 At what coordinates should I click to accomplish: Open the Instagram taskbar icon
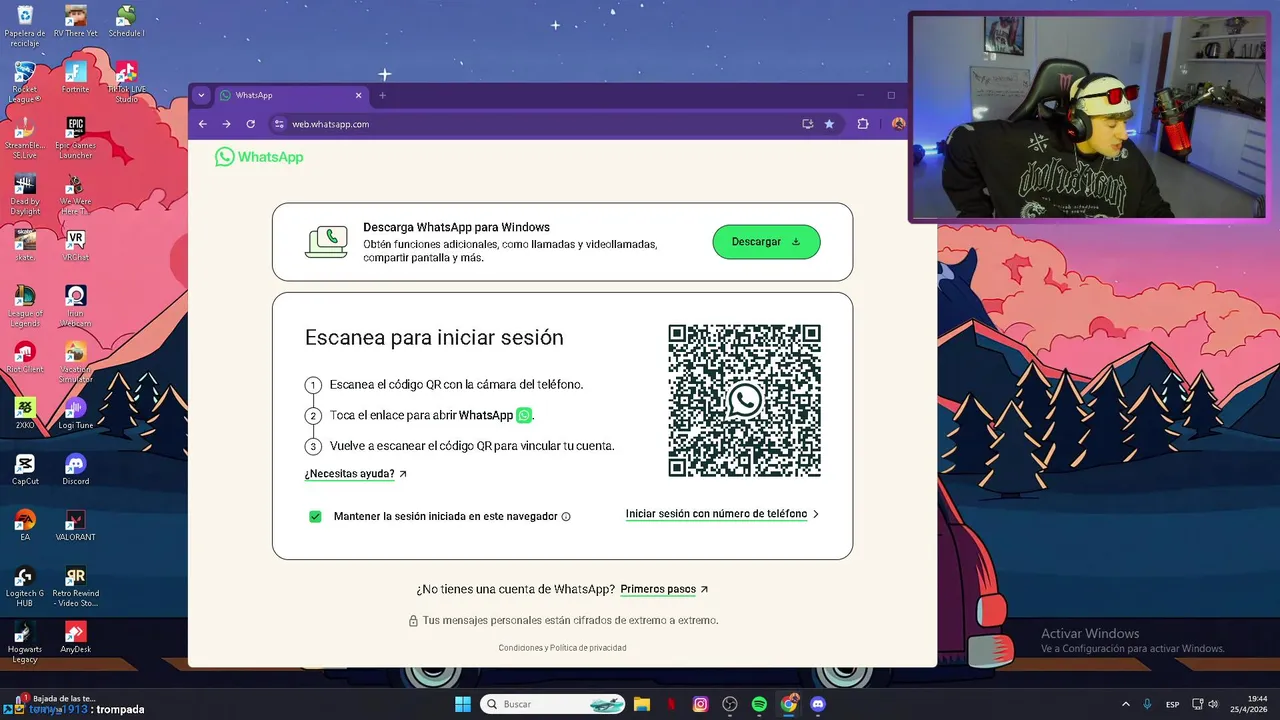point(701,704)
